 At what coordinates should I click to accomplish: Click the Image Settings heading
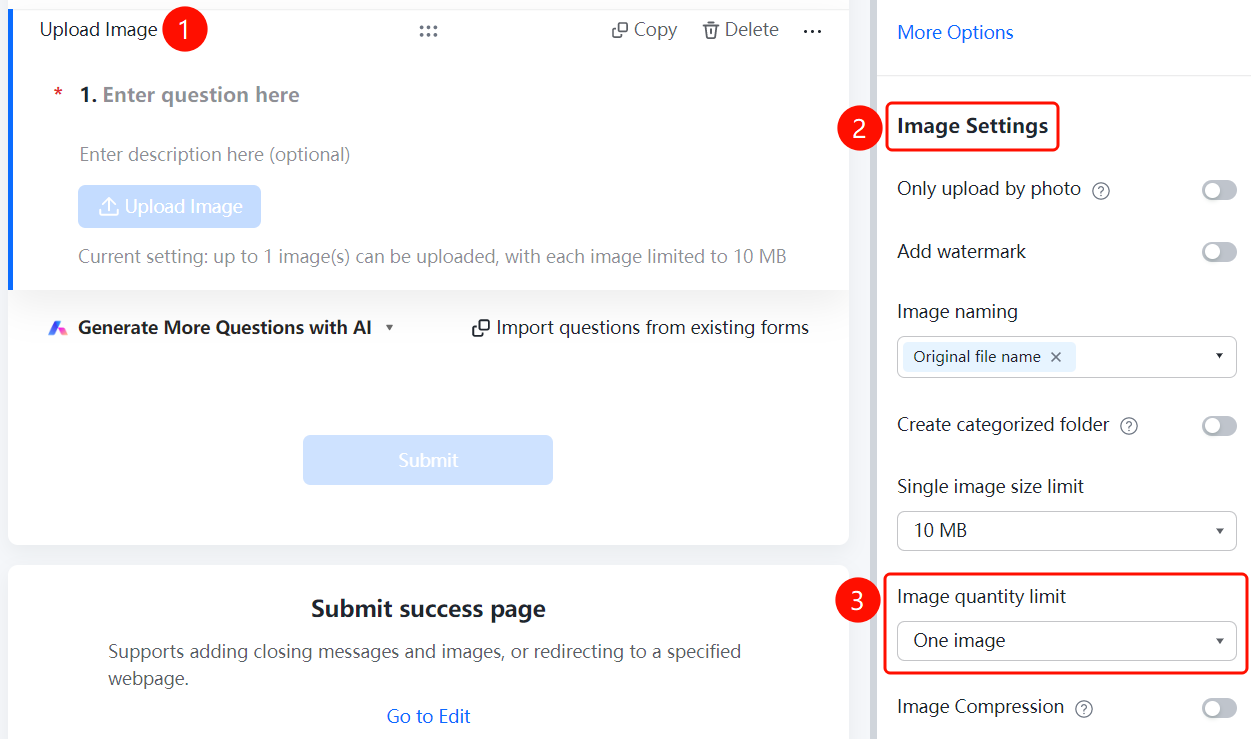pos(972,126)
